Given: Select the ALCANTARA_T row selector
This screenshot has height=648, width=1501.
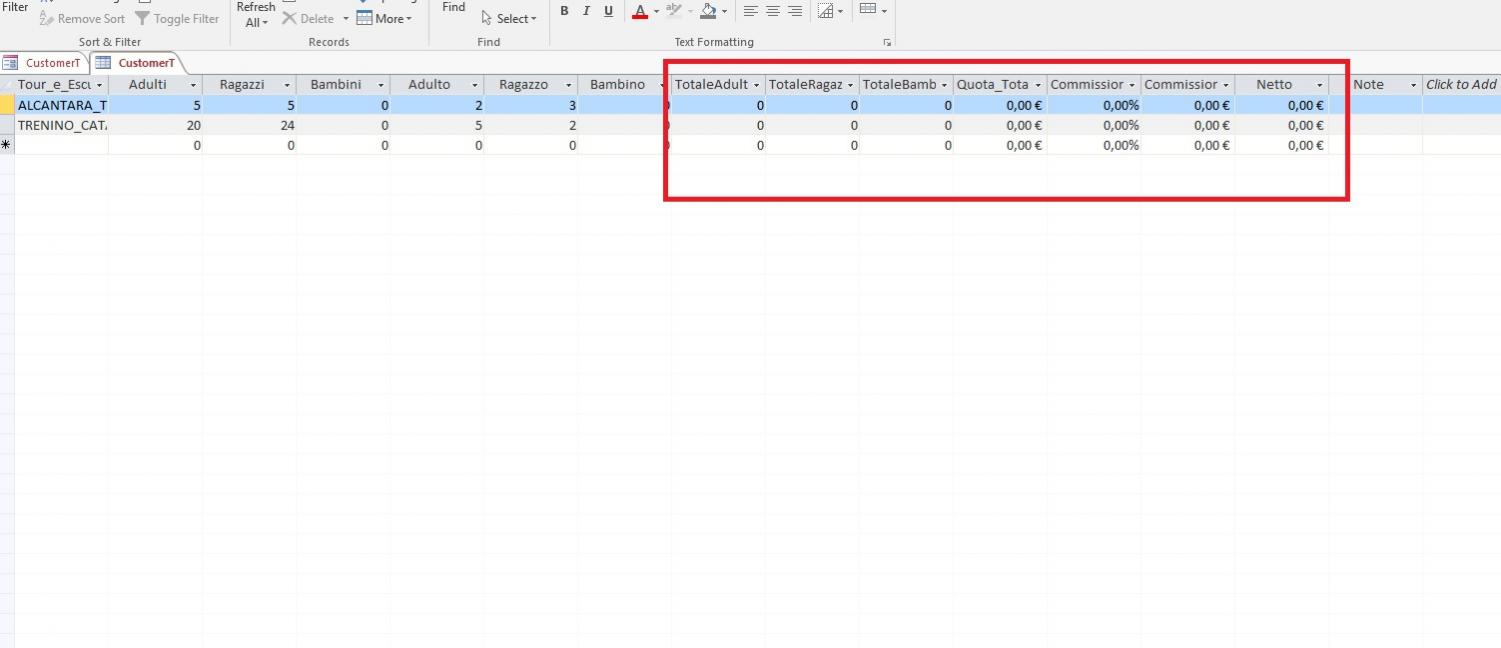Looking at the screenshot, I should (7, 105).
